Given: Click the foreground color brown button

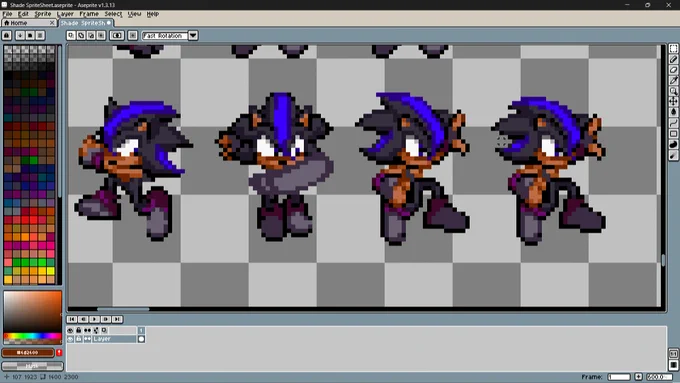Looking at the screenshot, I should pyautogui.click(x=28, y=353).
